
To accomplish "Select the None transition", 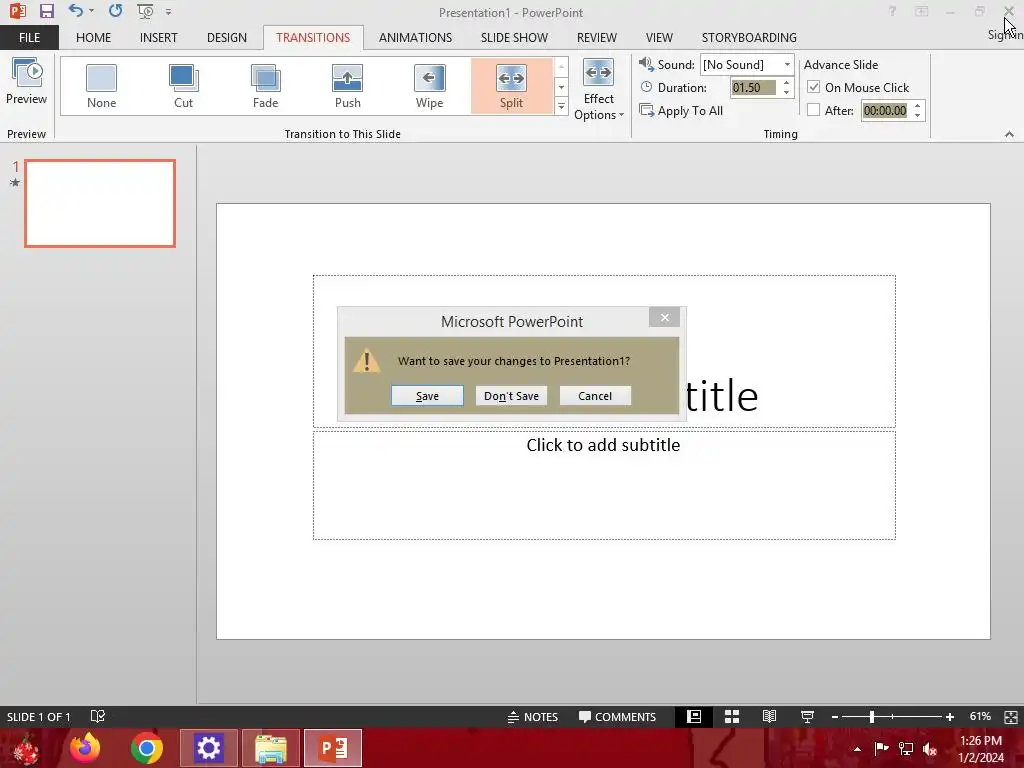I will pyautogui.click(x=101, y=86).
